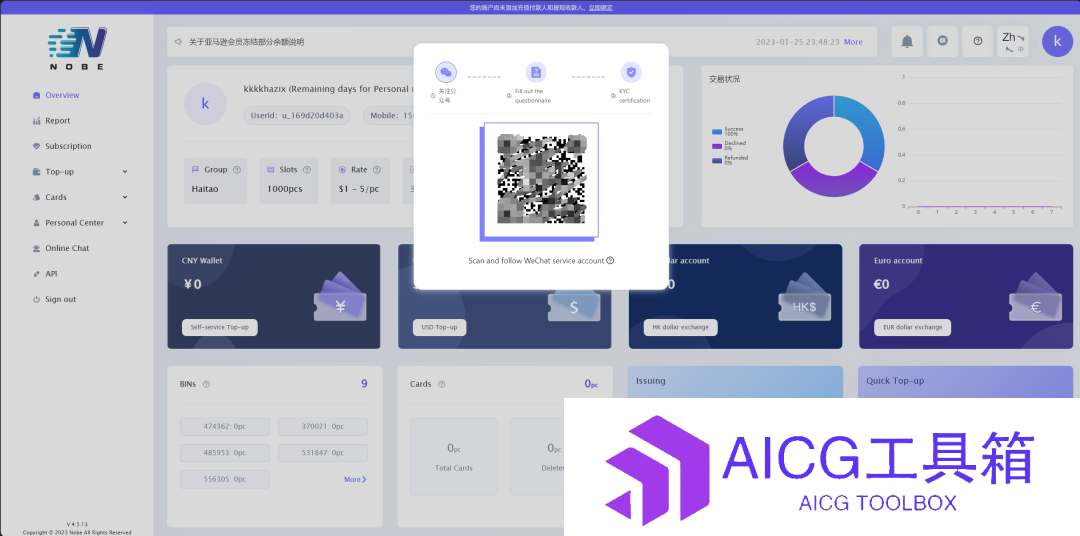Click the Issuing card header
Screen dimensions: 1080x536
pos(736,382)
